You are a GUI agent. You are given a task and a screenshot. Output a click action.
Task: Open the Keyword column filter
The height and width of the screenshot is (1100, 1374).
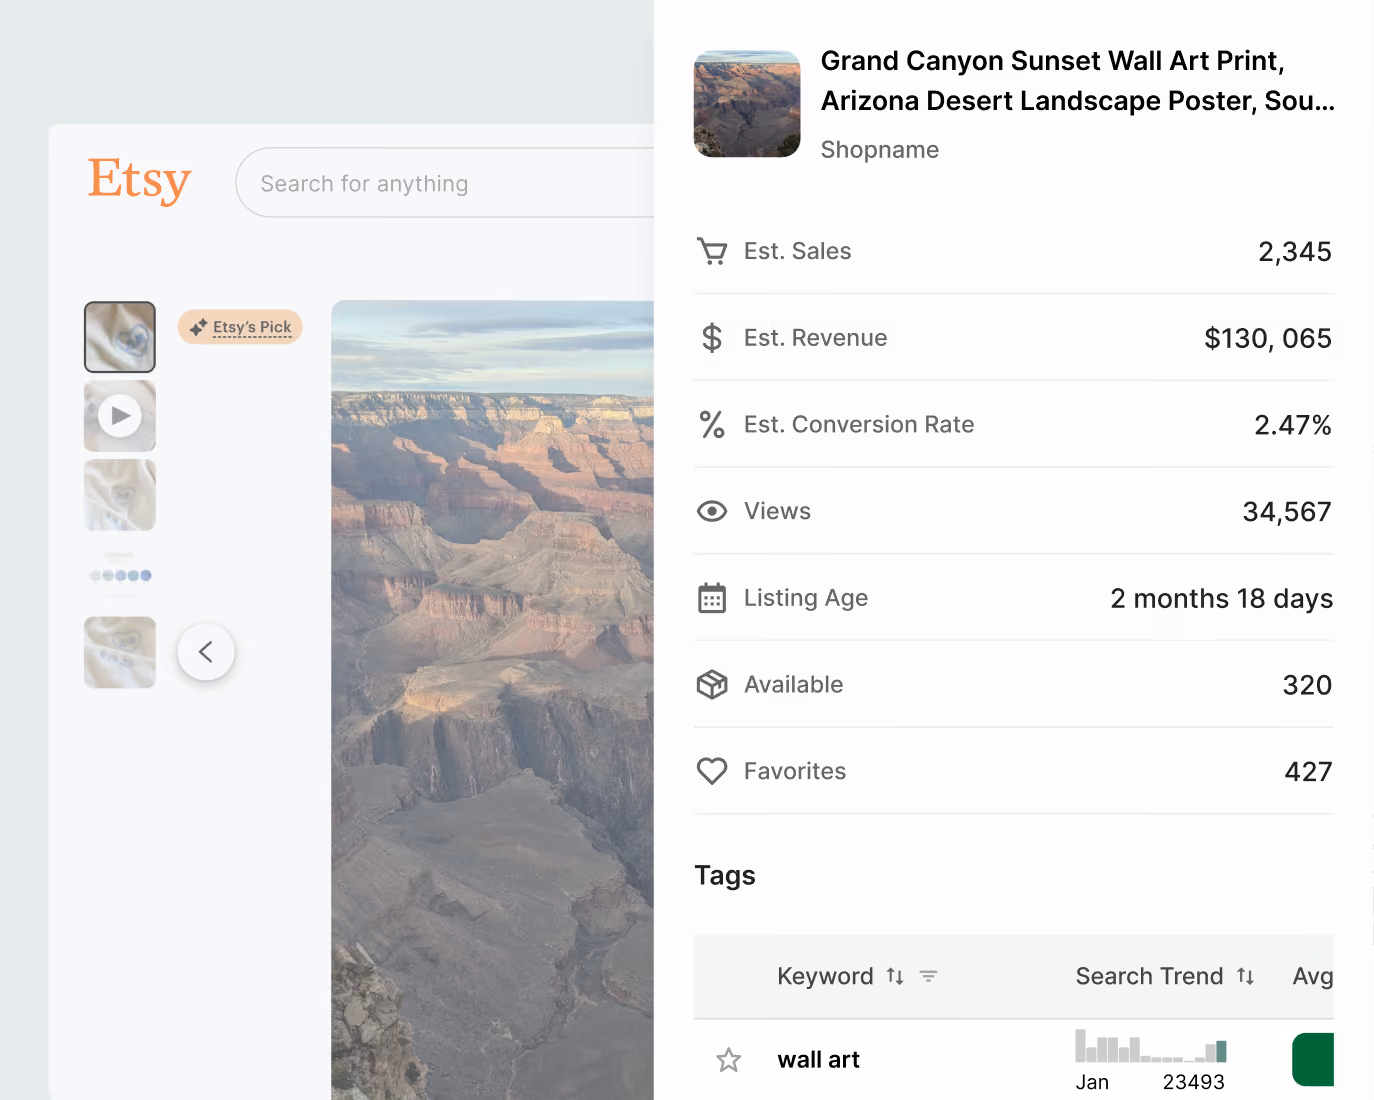(x=929, y=976)
